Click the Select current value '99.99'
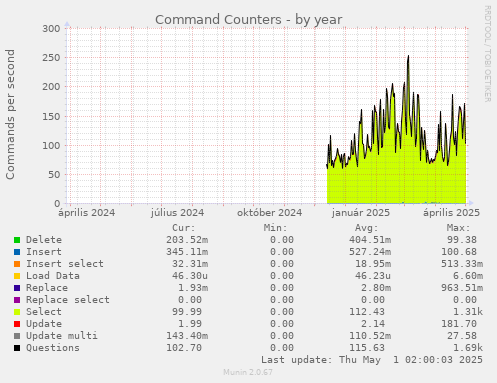This screenshot has width=497, height=383. pyautogui.click(x=187, y=312)
